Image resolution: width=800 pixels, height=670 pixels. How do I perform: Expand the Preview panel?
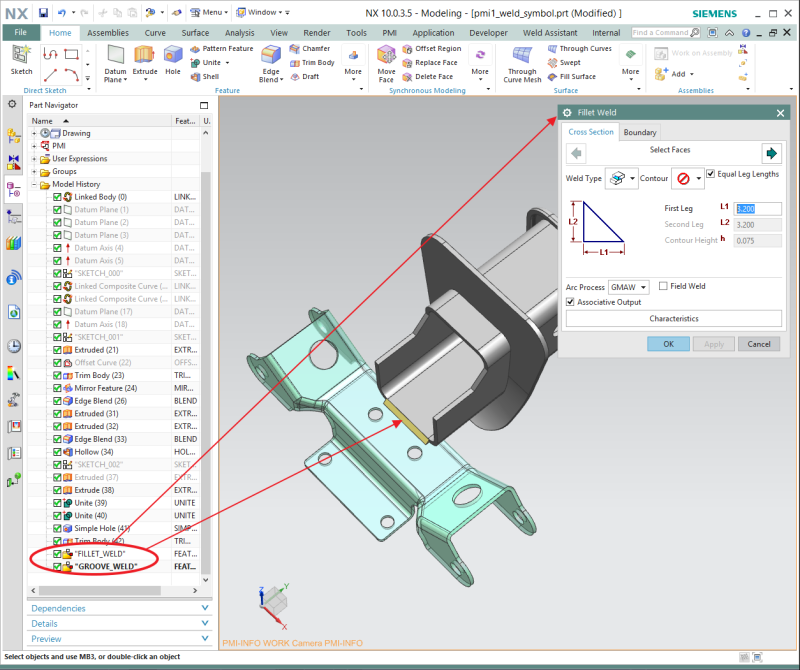(119, 638)
